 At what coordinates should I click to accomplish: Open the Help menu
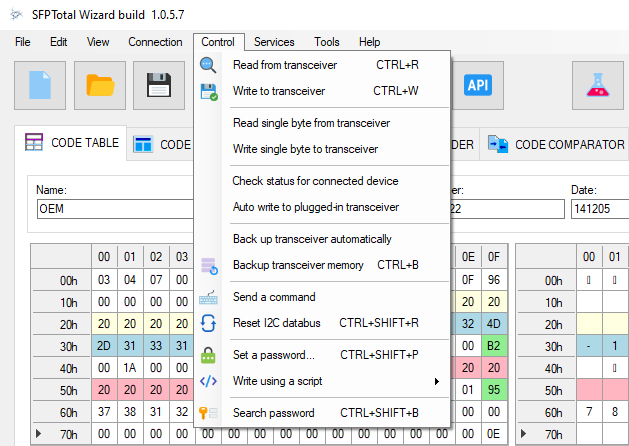click(x=369, y=42)
